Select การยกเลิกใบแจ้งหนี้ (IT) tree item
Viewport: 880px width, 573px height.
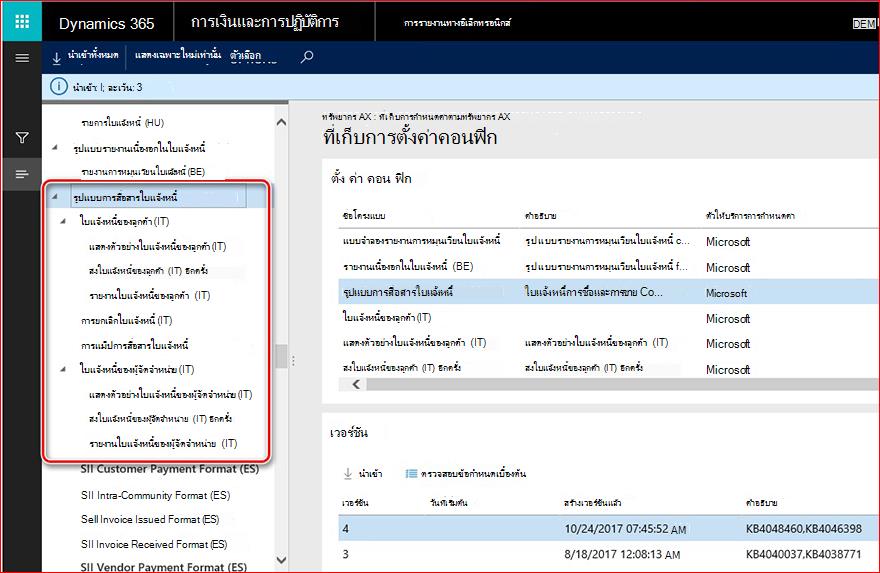[x=126, y=320]
